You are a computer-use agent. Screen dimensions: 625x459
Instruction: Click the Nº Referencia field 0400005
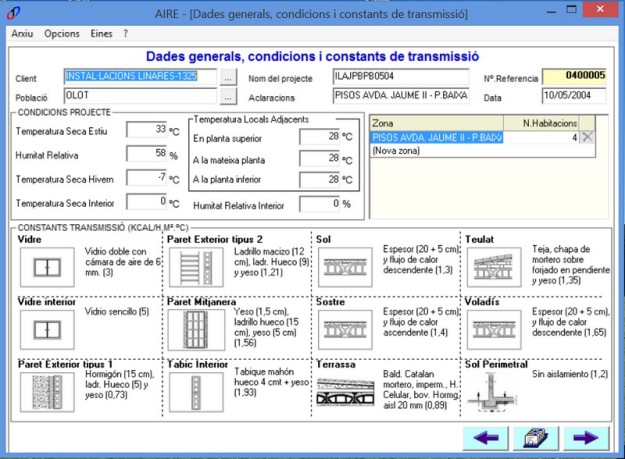coord(574,76)
